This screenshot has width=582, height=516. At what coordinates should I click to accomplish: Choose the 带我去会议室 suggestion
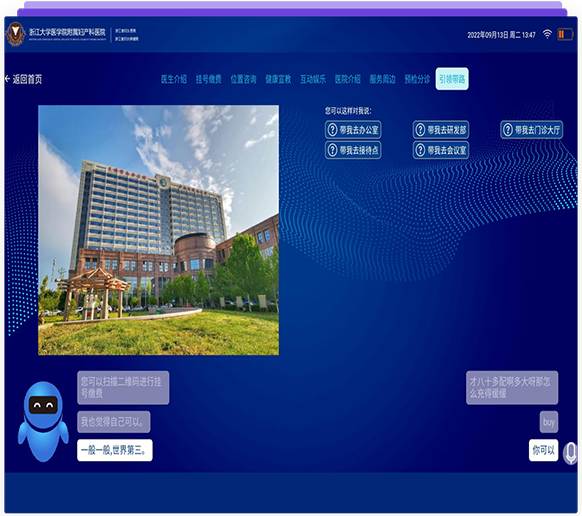pyautogui.click(x=441, y=150)
